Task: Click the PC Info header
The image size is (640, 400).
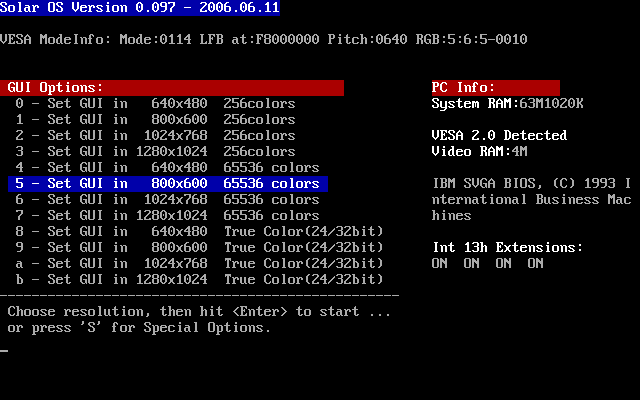Action: [496, 88]
